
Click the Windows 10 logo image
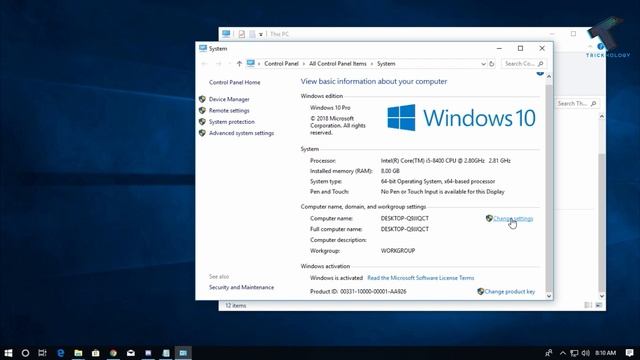click(x=461, y=118)
